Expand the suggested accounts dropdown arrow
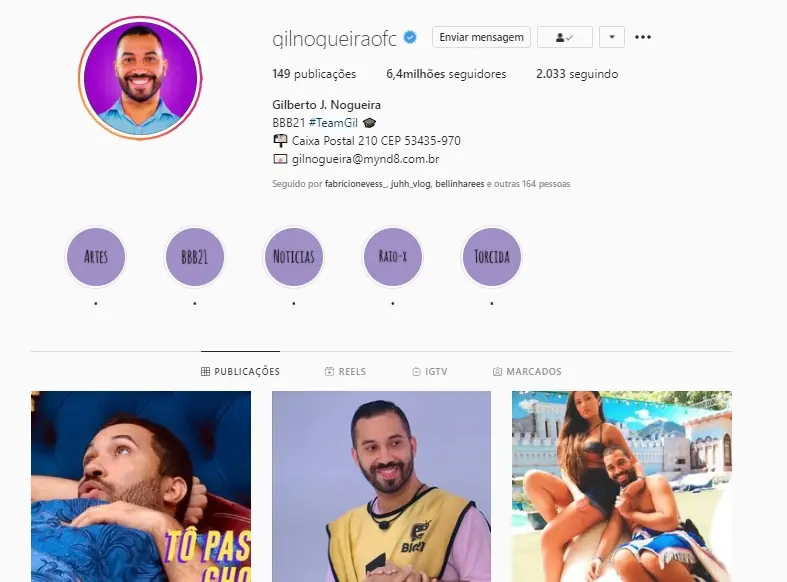 coord(612,37)
